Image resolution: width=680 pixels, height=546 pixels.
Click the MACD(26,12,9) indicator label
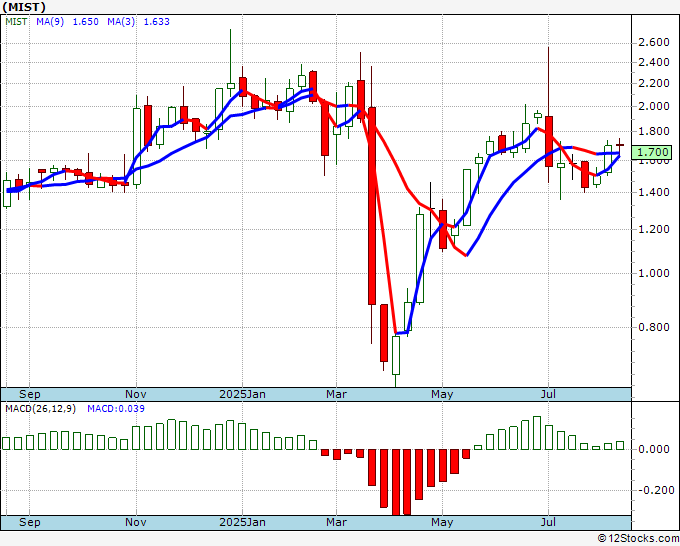pos(40,409)
